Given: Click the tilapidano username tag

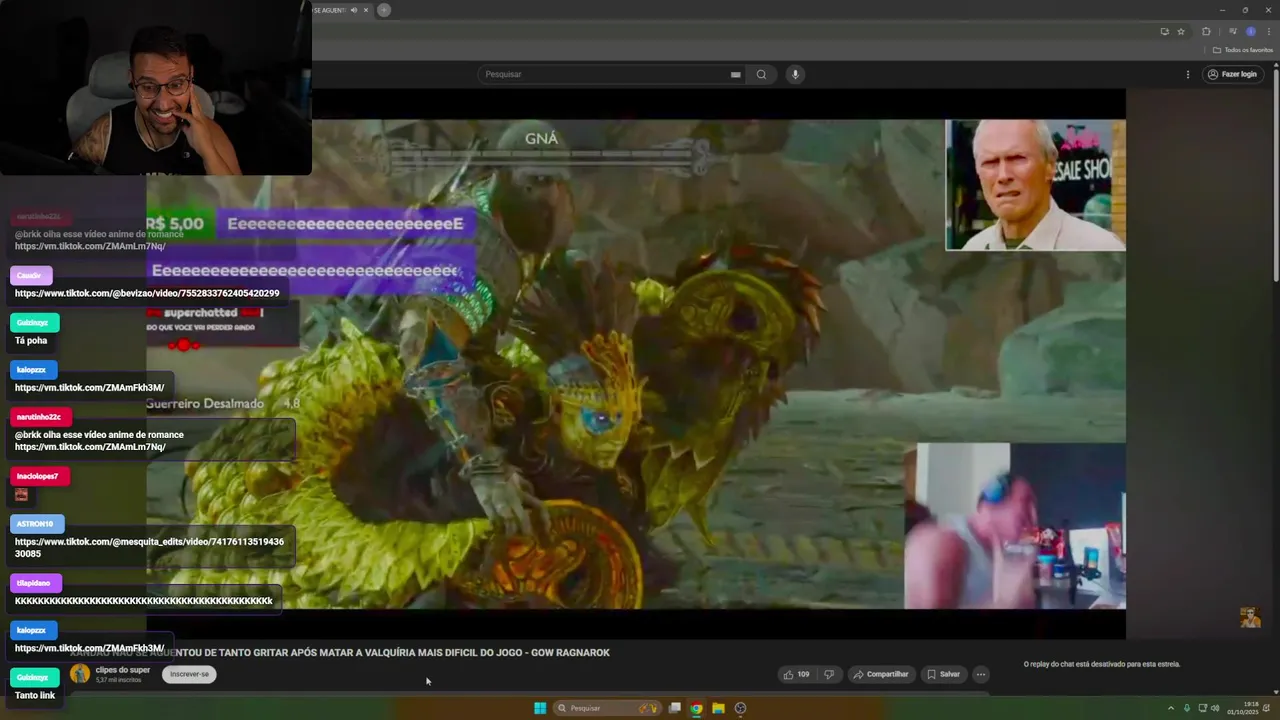Looking at the screenshot, I should click(36, 582).
